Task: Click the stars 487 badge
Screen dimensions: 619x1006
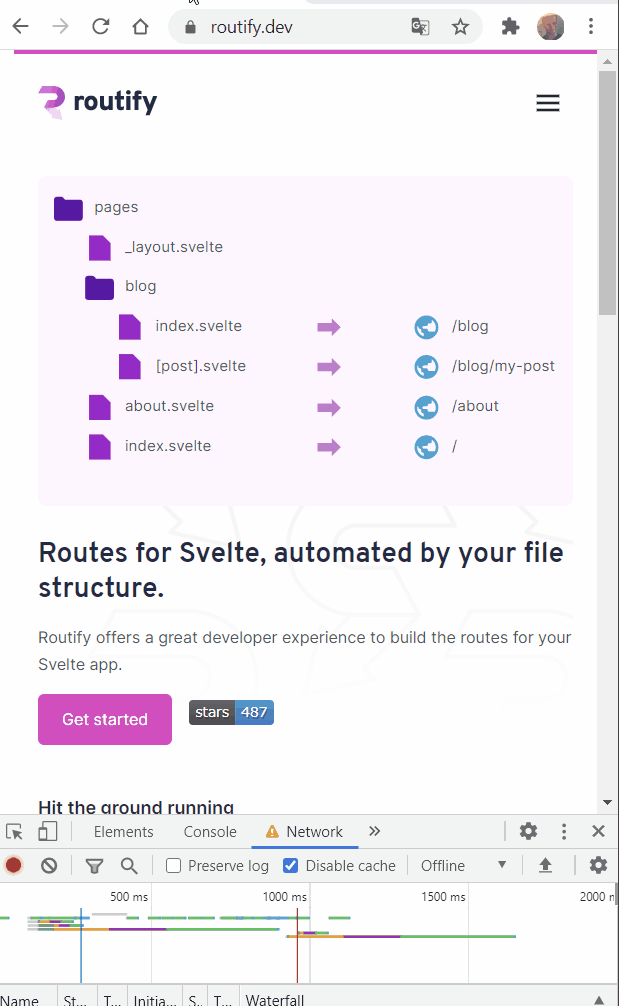Action: (x=231, y=712)
